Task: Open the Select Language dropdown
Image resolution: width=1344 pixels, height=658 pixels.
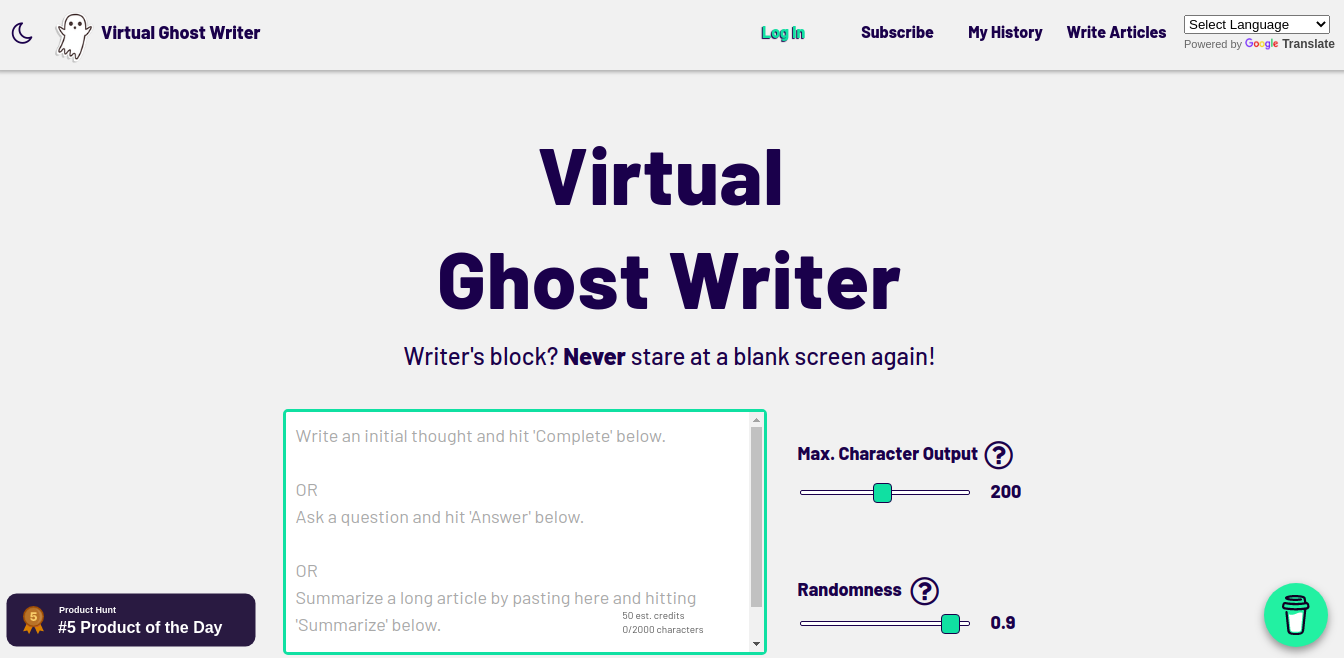Action: click(x=1256, y=24)
